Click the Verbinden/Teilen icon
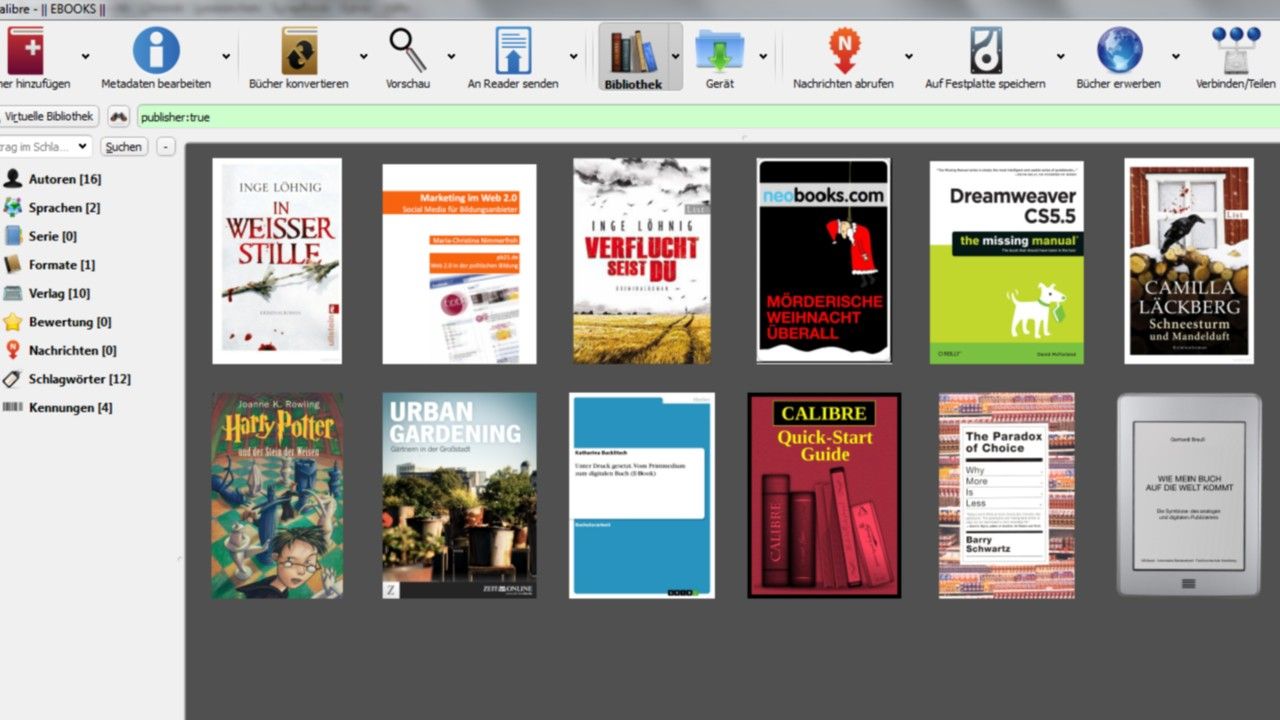 point(1236,50)
